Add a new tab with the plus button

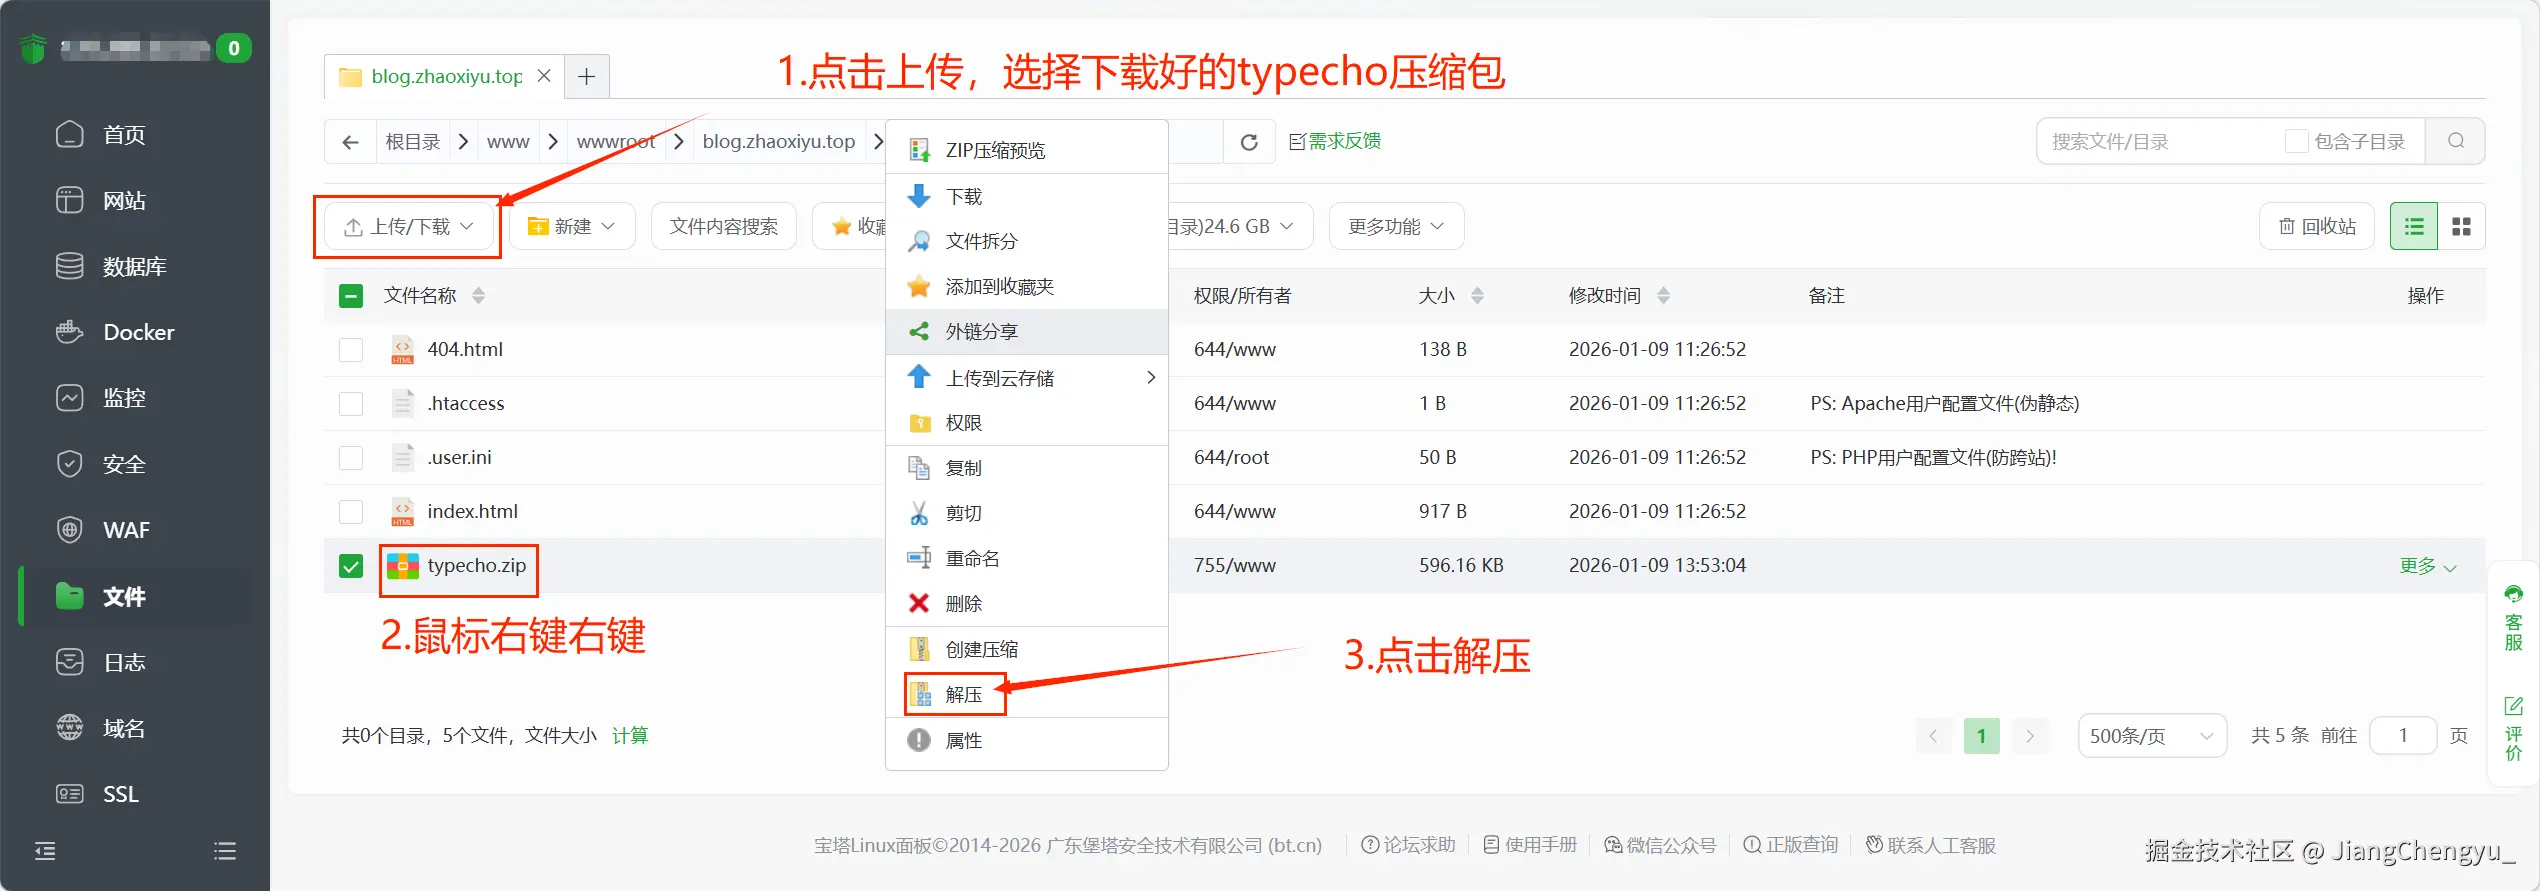587,76
